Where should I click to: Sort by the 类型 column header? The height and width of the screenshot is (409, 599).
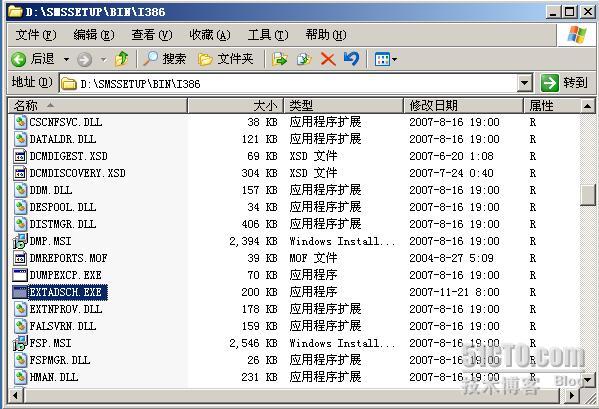click(343, 105)
